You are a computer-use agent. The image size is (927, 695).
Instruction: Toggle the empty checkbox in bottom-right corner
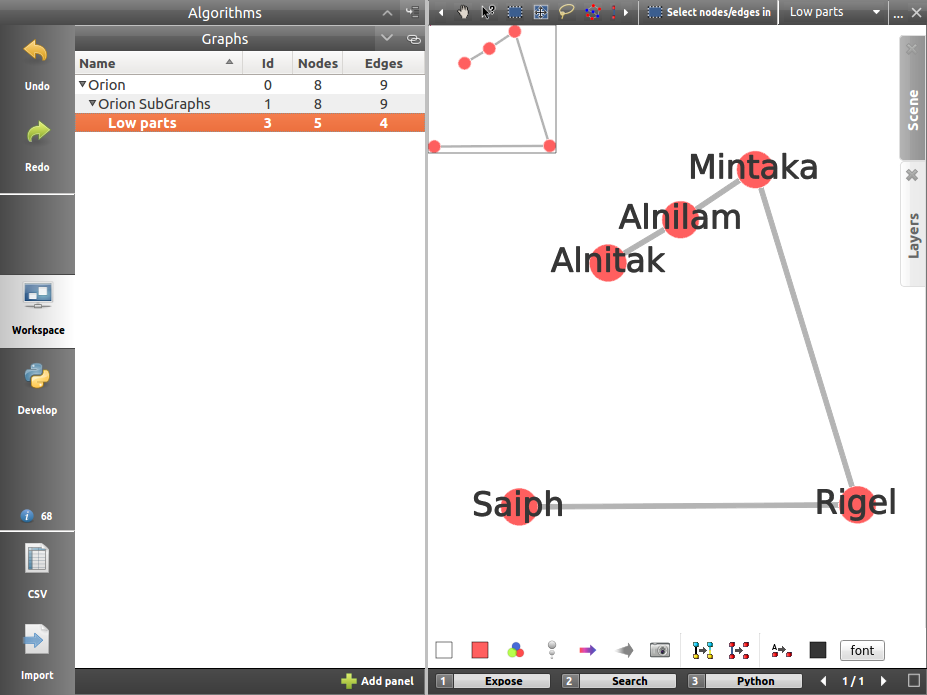tap(913, 681)
